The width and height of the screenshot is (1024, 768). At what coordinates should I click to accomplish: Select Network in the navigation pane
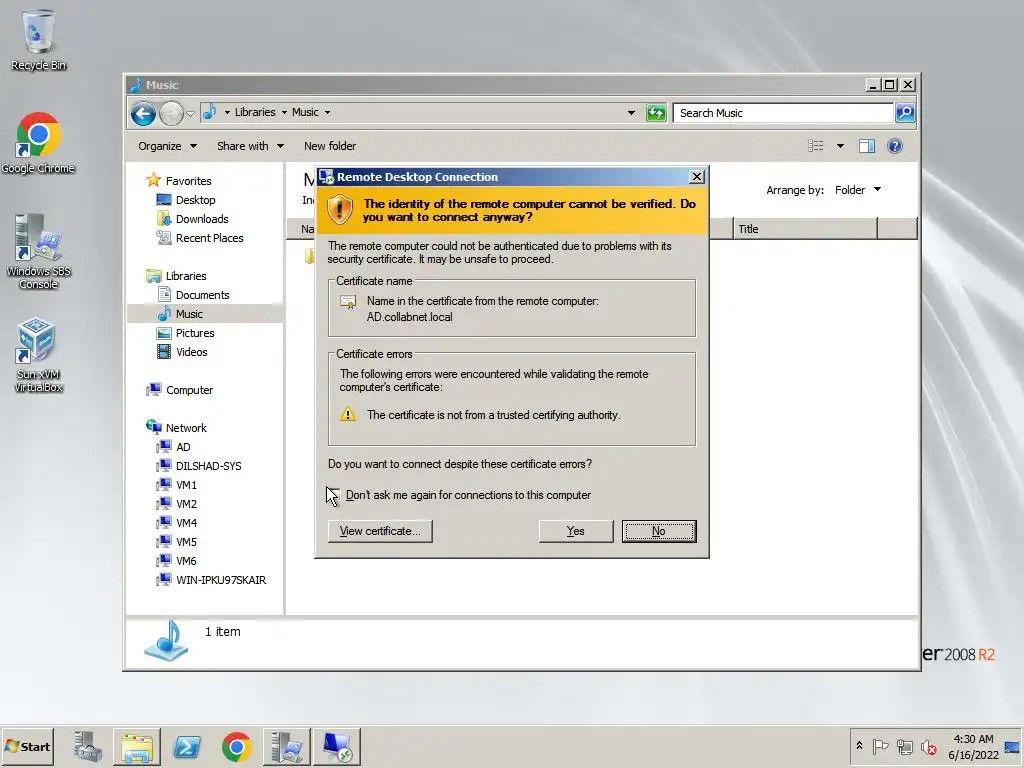pyautogui.click(x=186, y=428)
